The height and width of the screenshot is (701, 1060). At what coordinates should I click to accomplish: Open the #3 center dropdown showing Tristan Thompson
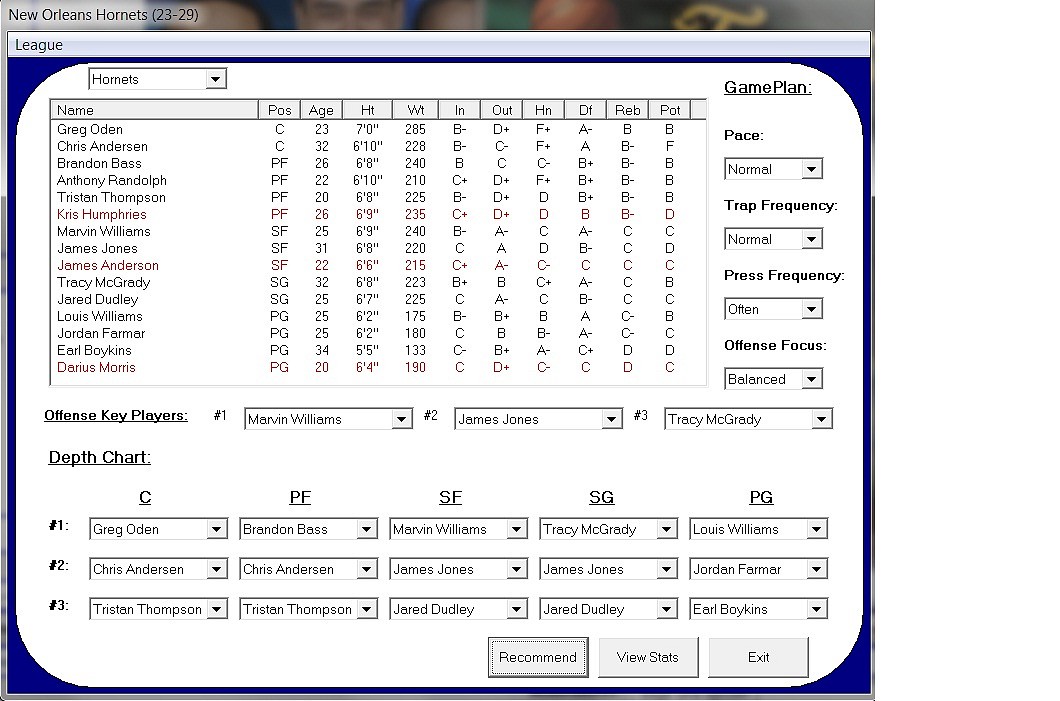pos(158,609)
